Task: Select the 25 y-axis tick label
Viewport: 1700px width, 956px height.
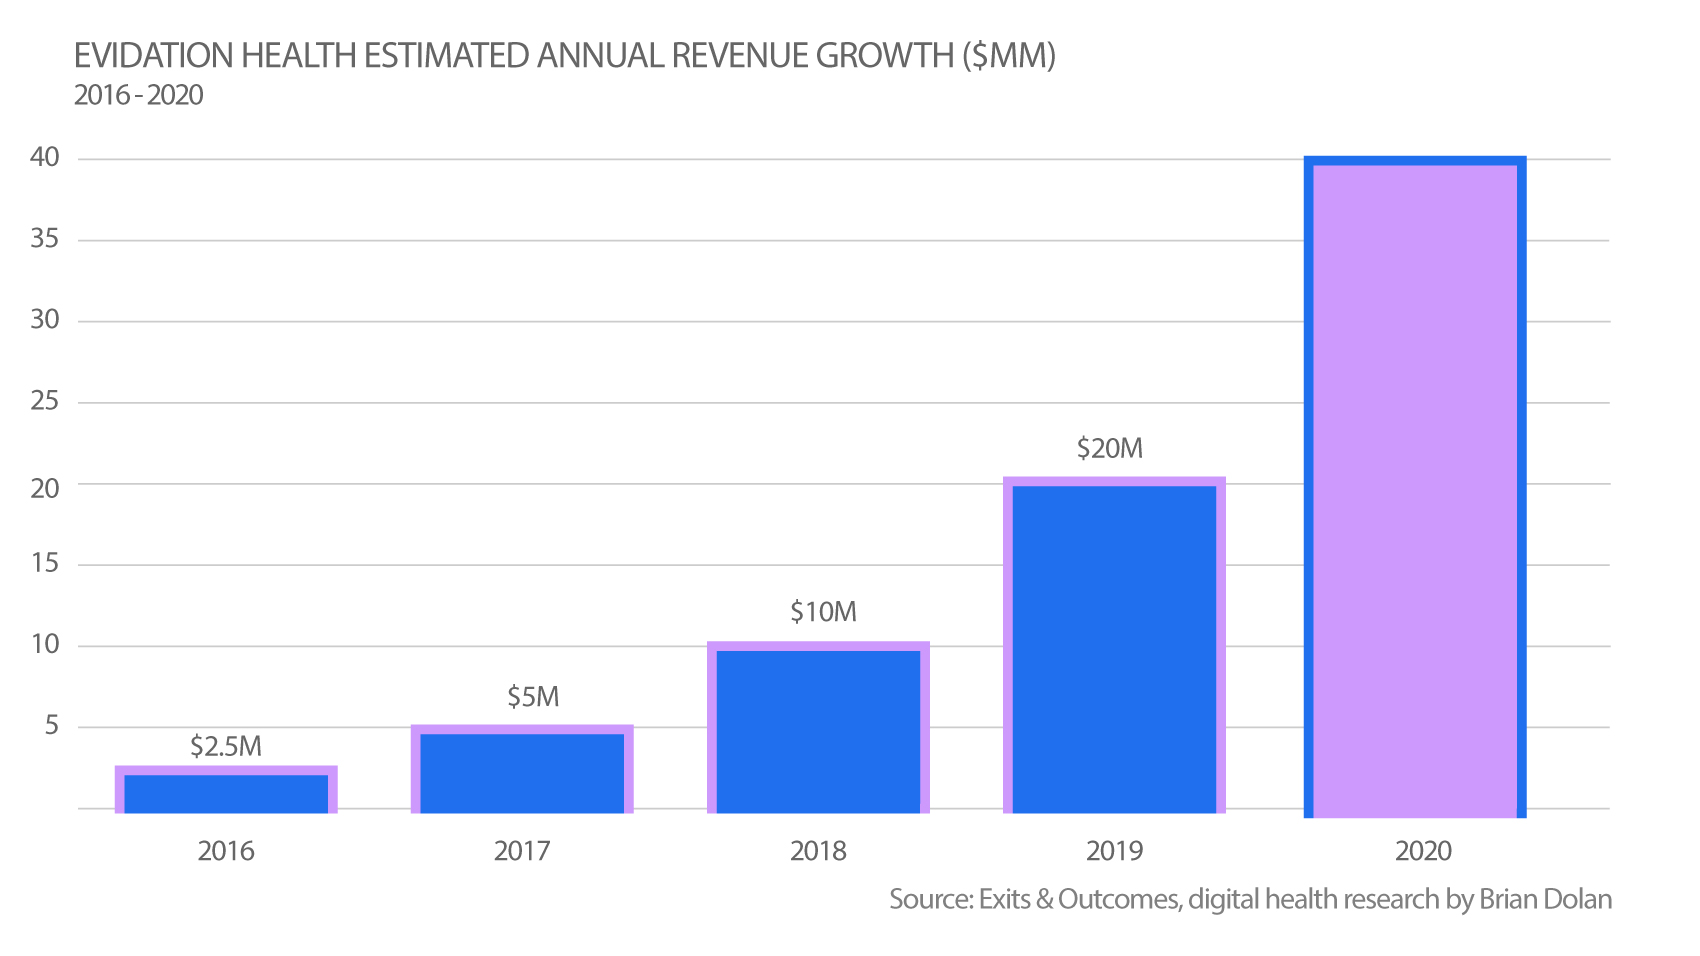Action: (x=45, y=401)
